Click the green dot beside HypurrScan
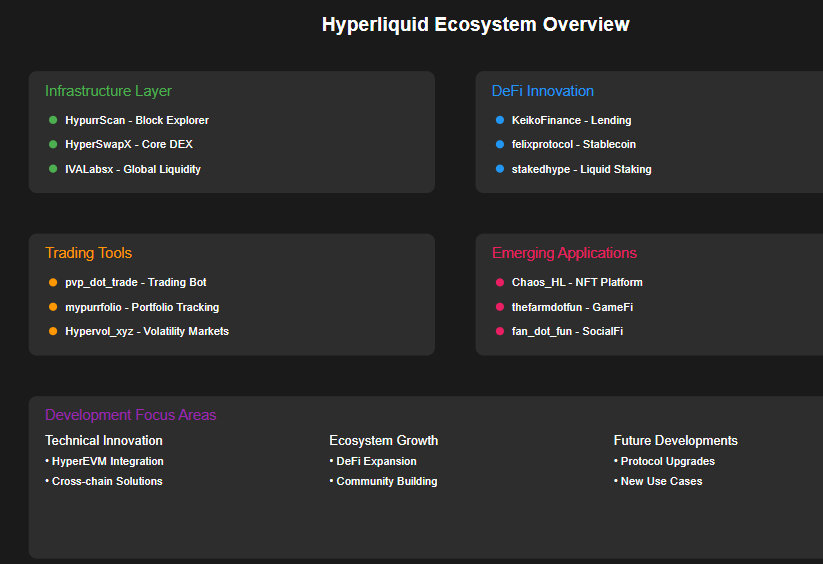 [53, 120]
